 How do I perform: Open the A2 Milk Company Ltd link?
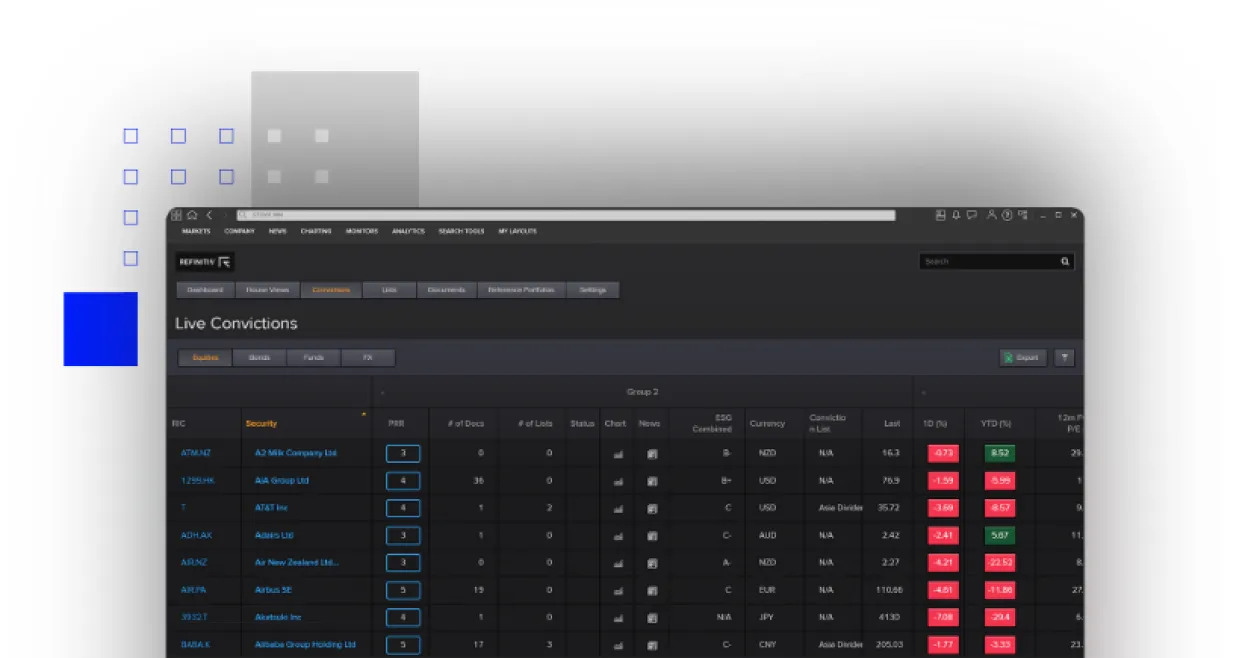[296, 453]
